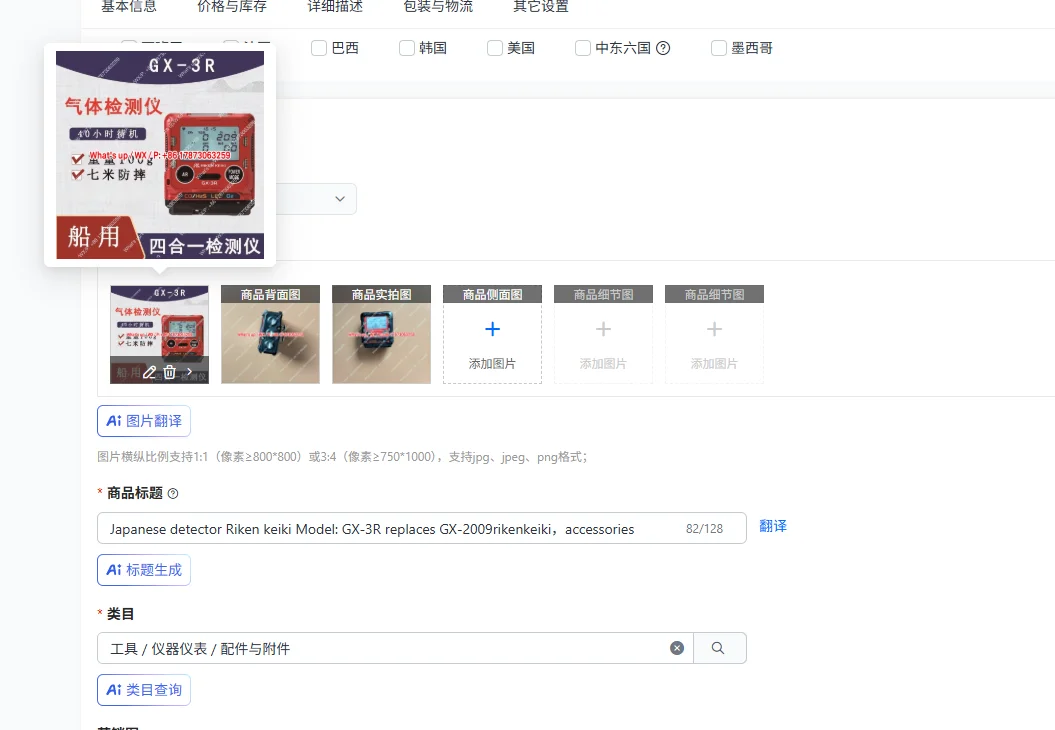Tick the 韩国 checkbox
The width and height of the screenshot is (1055, 730).
tap(406, 48)
